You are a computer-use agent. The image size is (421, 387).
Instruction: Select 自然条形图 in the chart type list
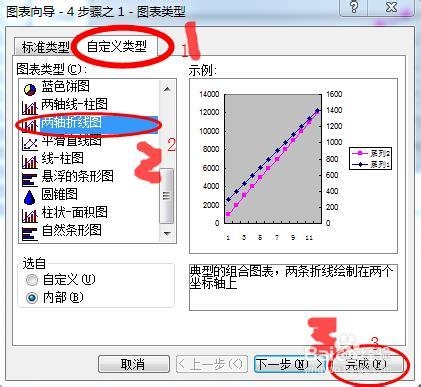71,230
